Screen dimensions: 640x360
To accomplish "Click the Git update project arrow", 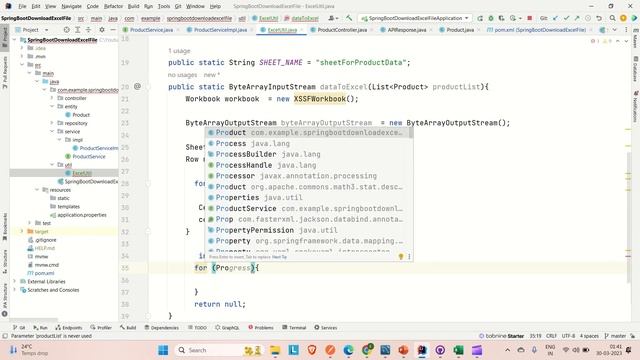I will [556, 18].
